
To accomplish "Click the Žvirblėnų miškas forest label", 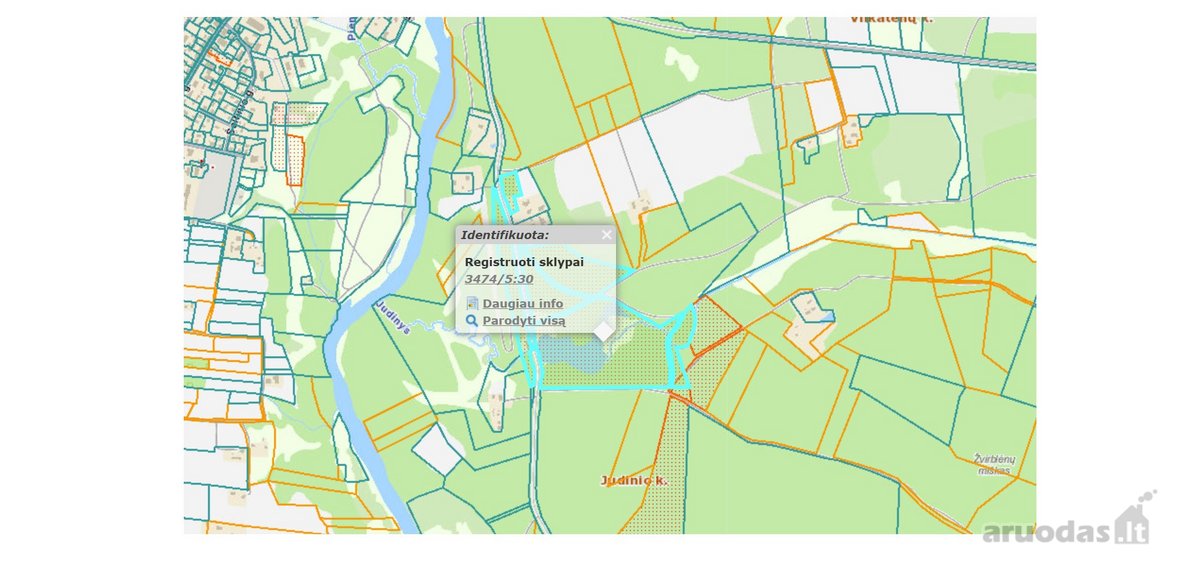I will tap(993, 464).
